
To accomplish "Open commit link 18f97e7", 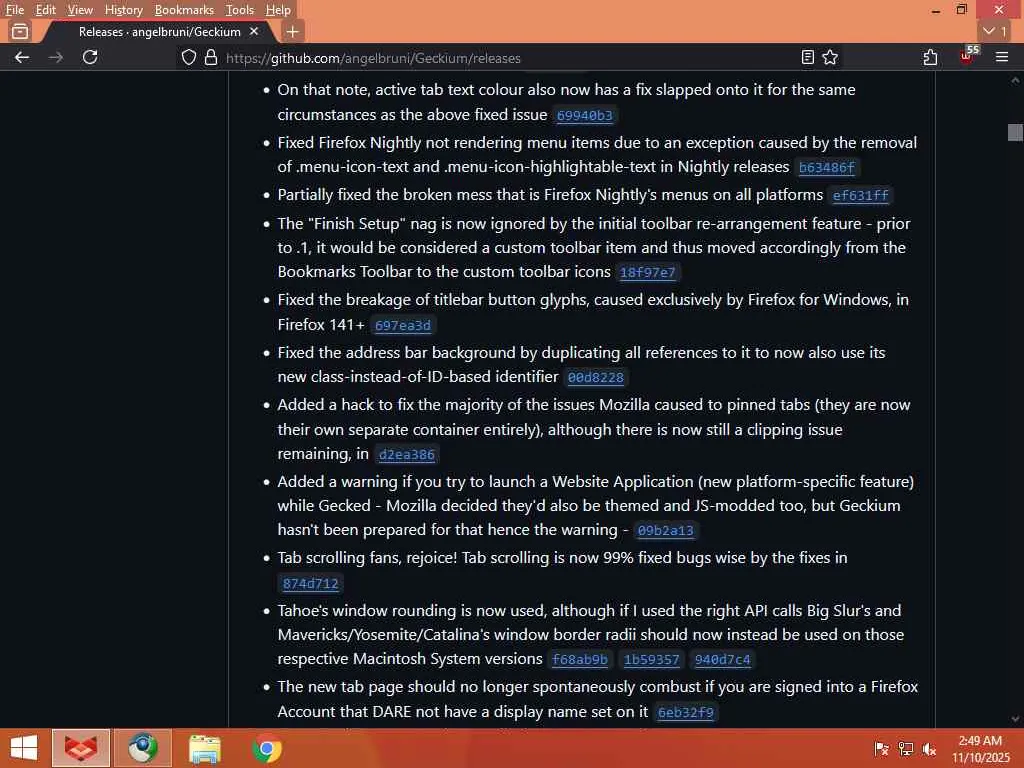I will click(647, 272).
